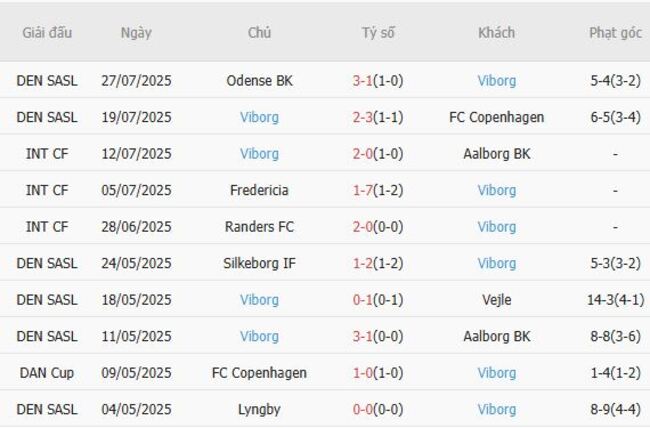650x428 pixels.
Task: Open the 2-3 score against FC Copenhagen
Action: click(378, 117)
